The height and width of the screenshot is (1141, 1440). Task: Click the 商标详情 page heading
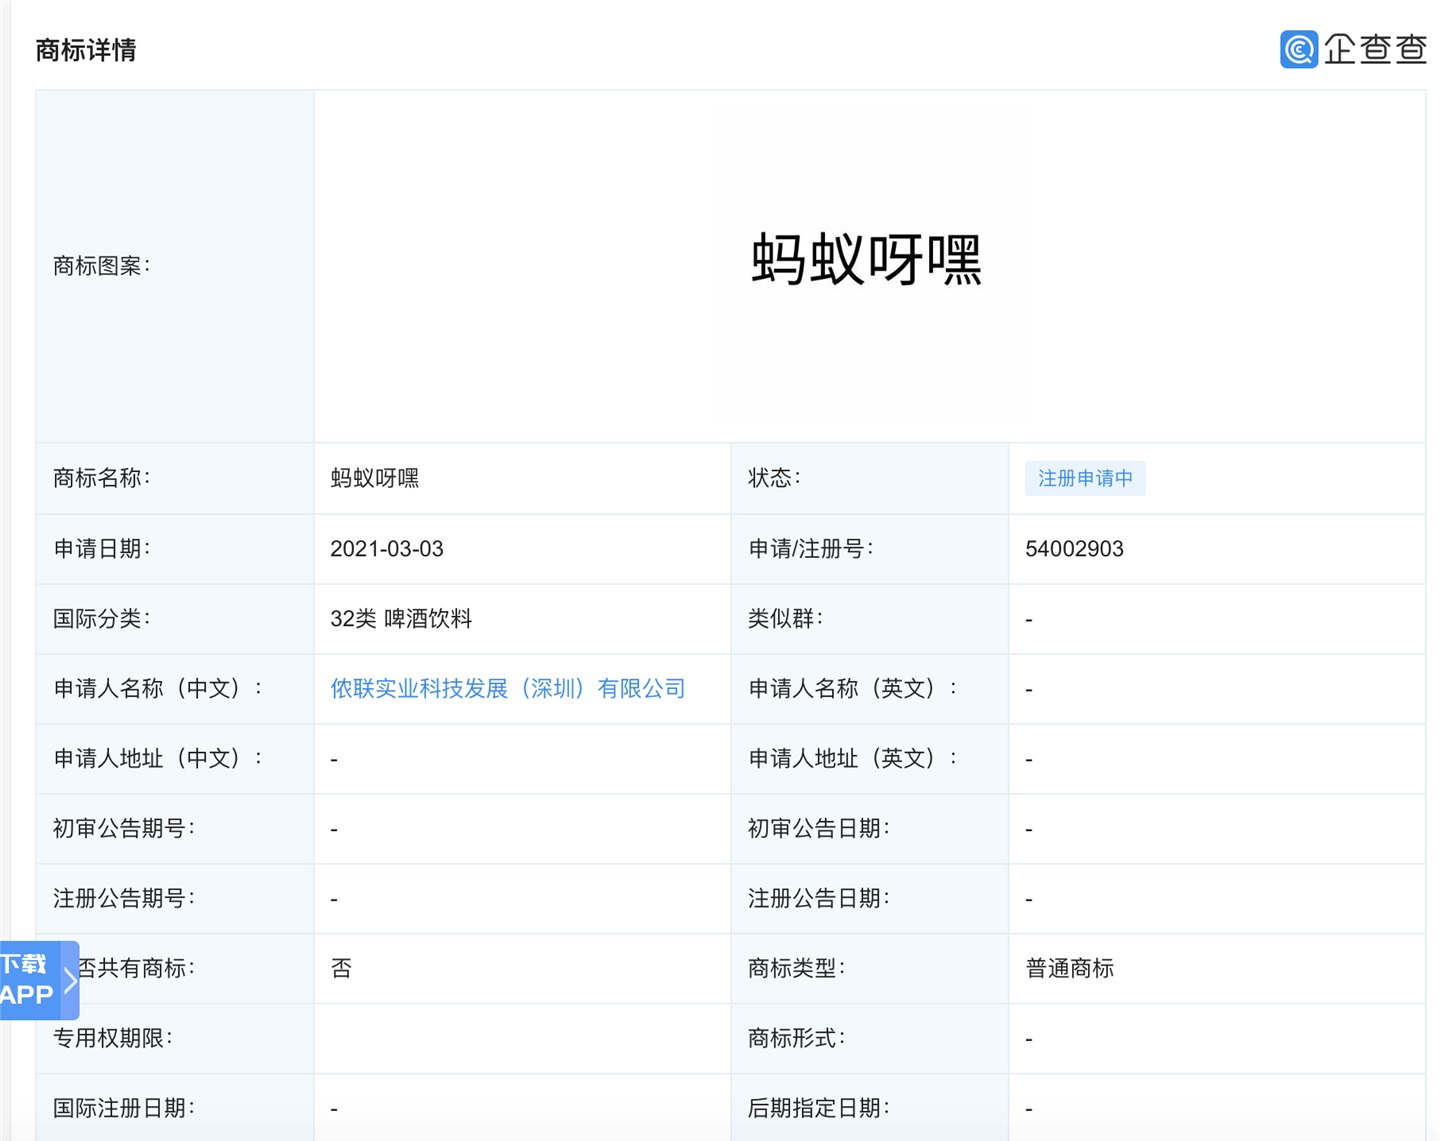(x=86, y=50)
